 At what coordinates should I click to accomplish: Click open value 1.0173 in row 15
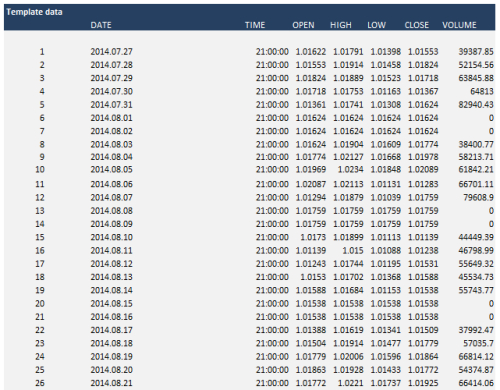(313, 237)
